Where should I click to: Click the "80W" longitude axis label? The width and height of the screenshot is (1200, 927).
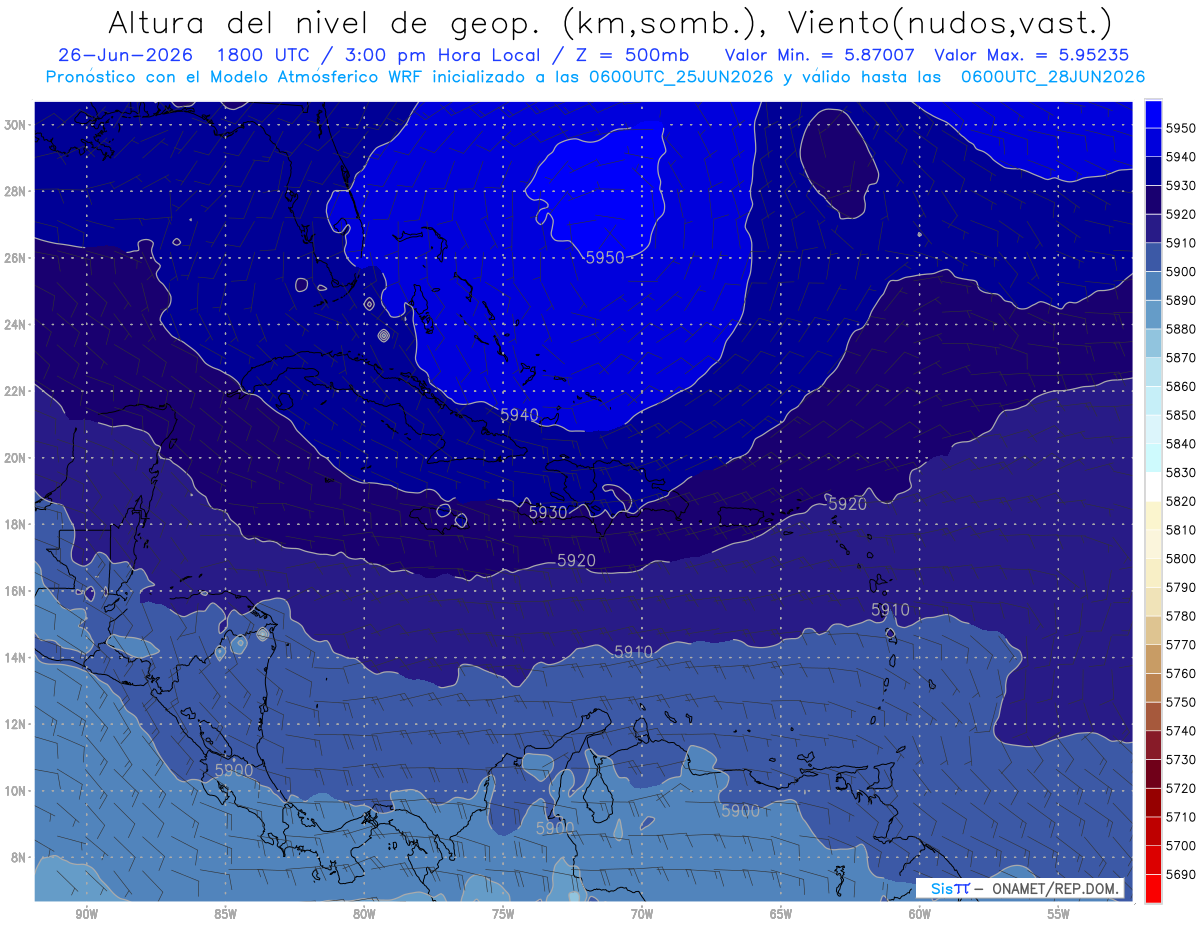coord(364,914)
